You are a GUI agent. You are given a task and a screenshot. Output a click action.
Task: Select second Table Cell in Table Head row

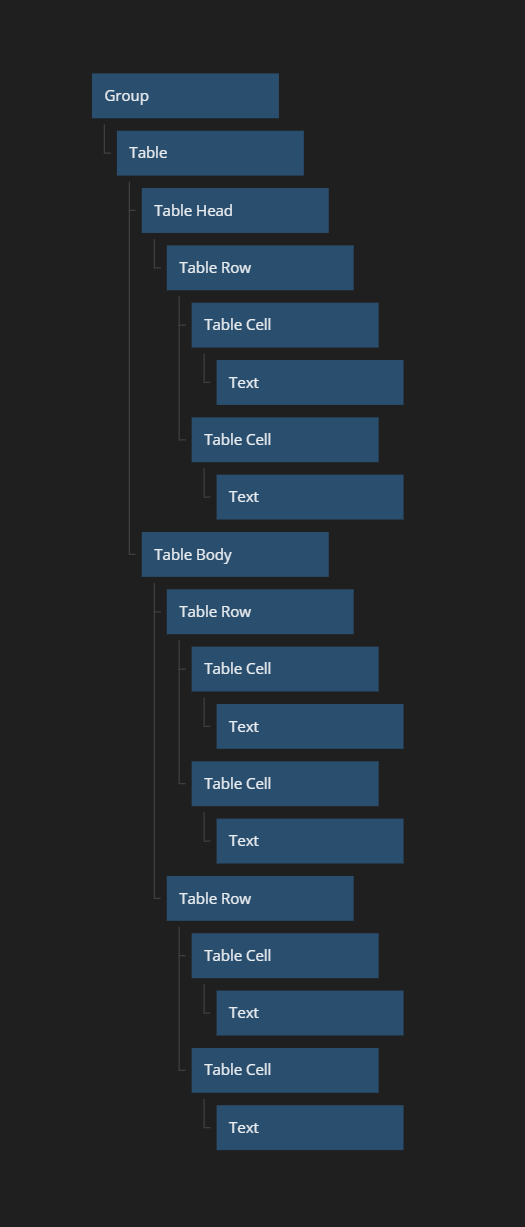285,440
